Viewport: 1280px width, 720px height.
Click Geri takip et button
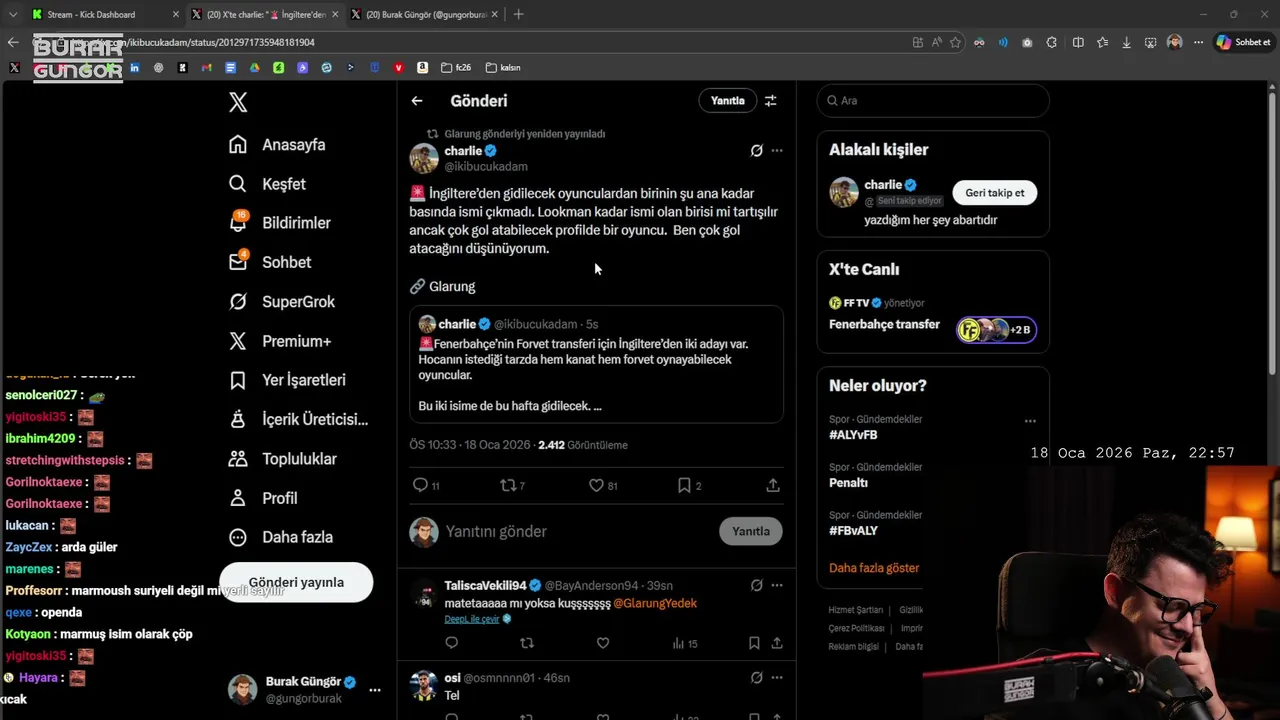click(995, 193)
